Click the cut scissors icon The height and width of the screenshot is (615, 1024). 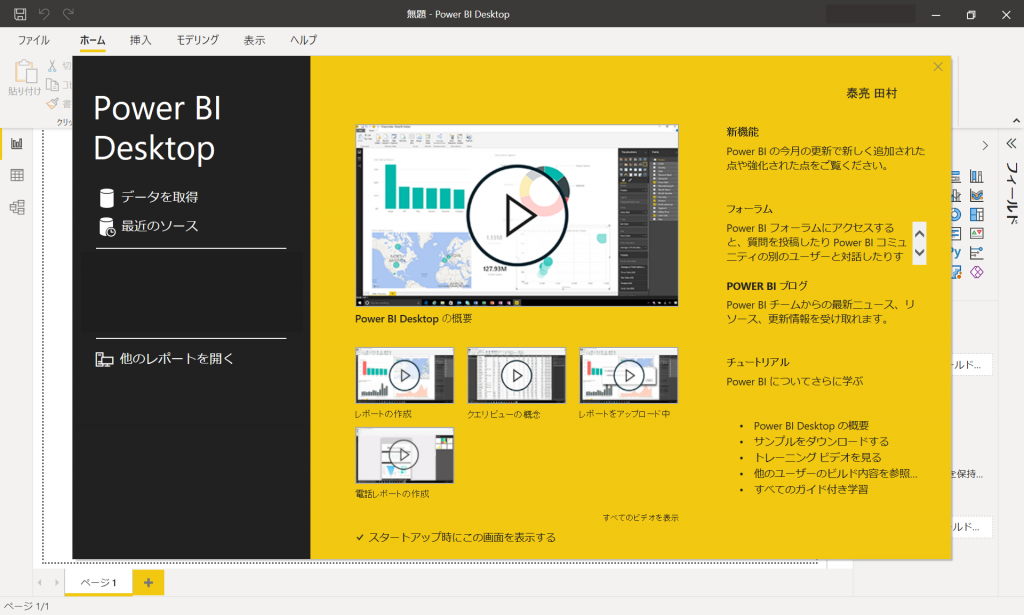[52, 66]
